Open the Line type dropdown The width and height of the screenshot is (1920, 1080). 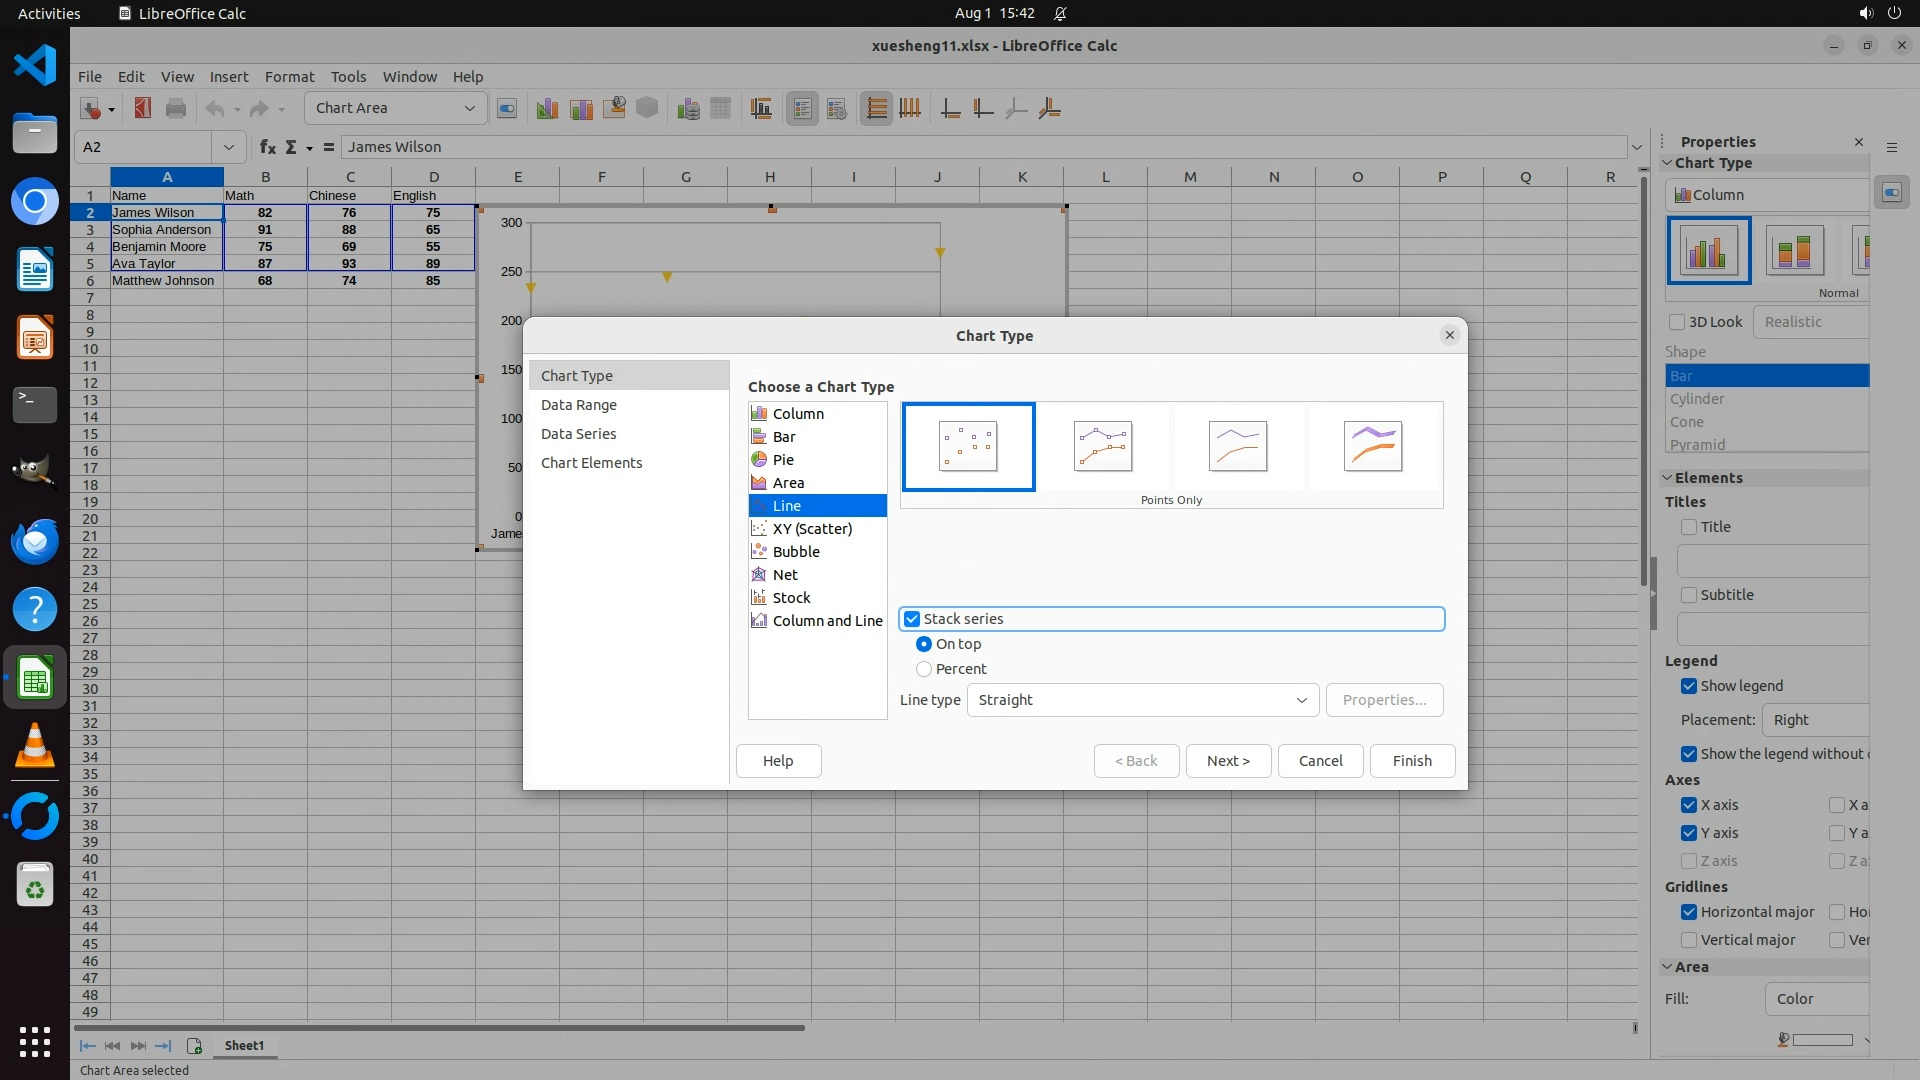tap(1143, 700)
